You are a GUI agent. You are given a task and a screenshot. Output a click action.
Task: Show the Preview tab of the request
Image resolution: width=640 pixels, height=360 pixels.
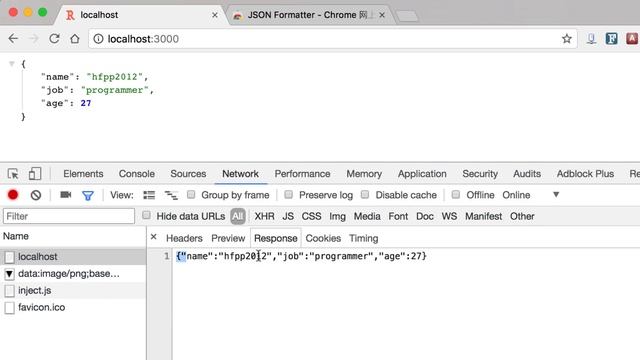pyautogui.click(x=228, y=238)
